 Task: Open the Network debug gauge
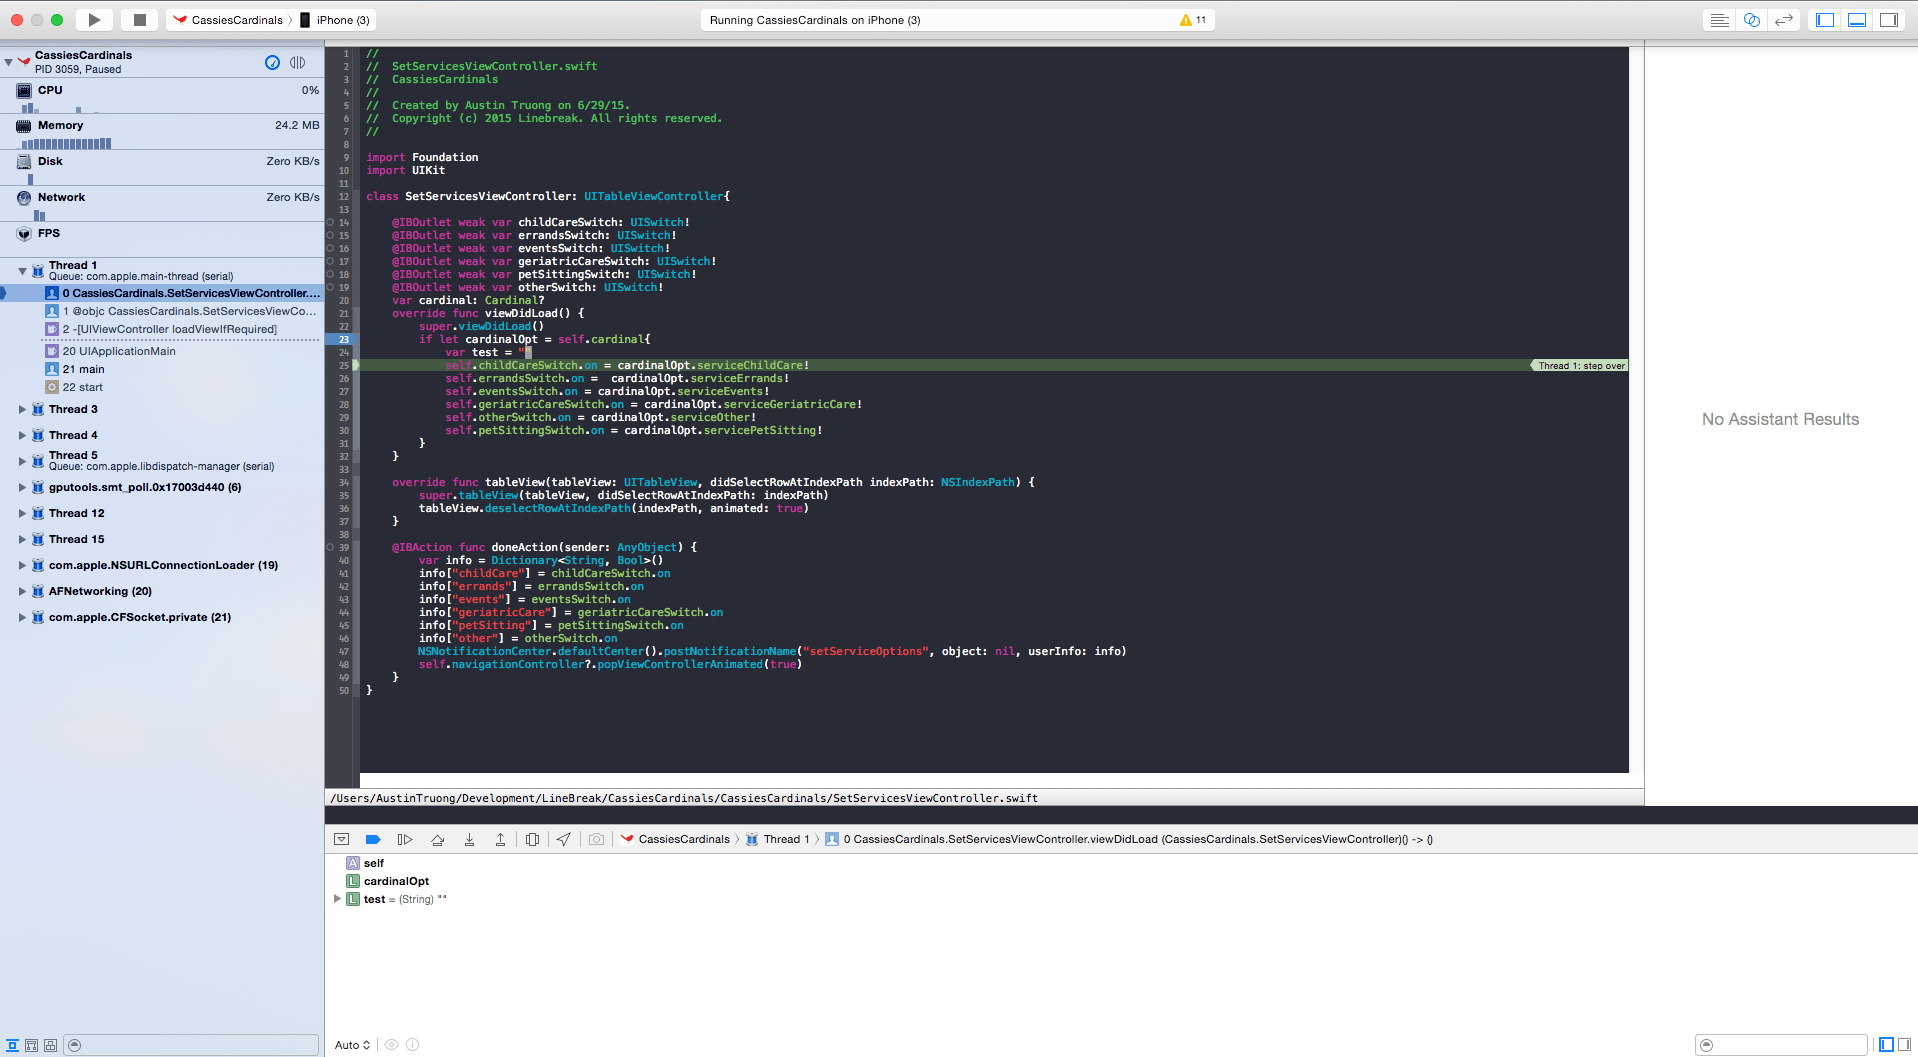coord(162,204)
